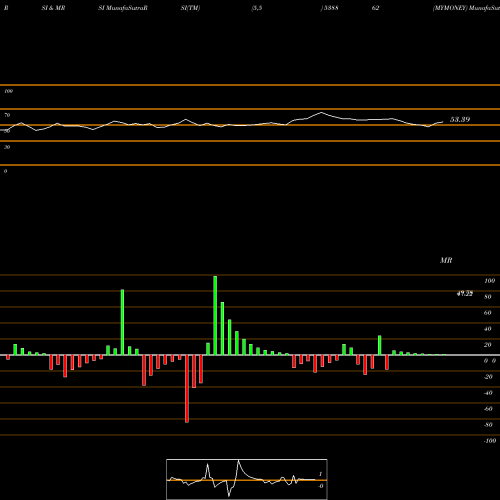500x500 pixels.
Task: Click the MR axis label -20
Action: [488, 377]
